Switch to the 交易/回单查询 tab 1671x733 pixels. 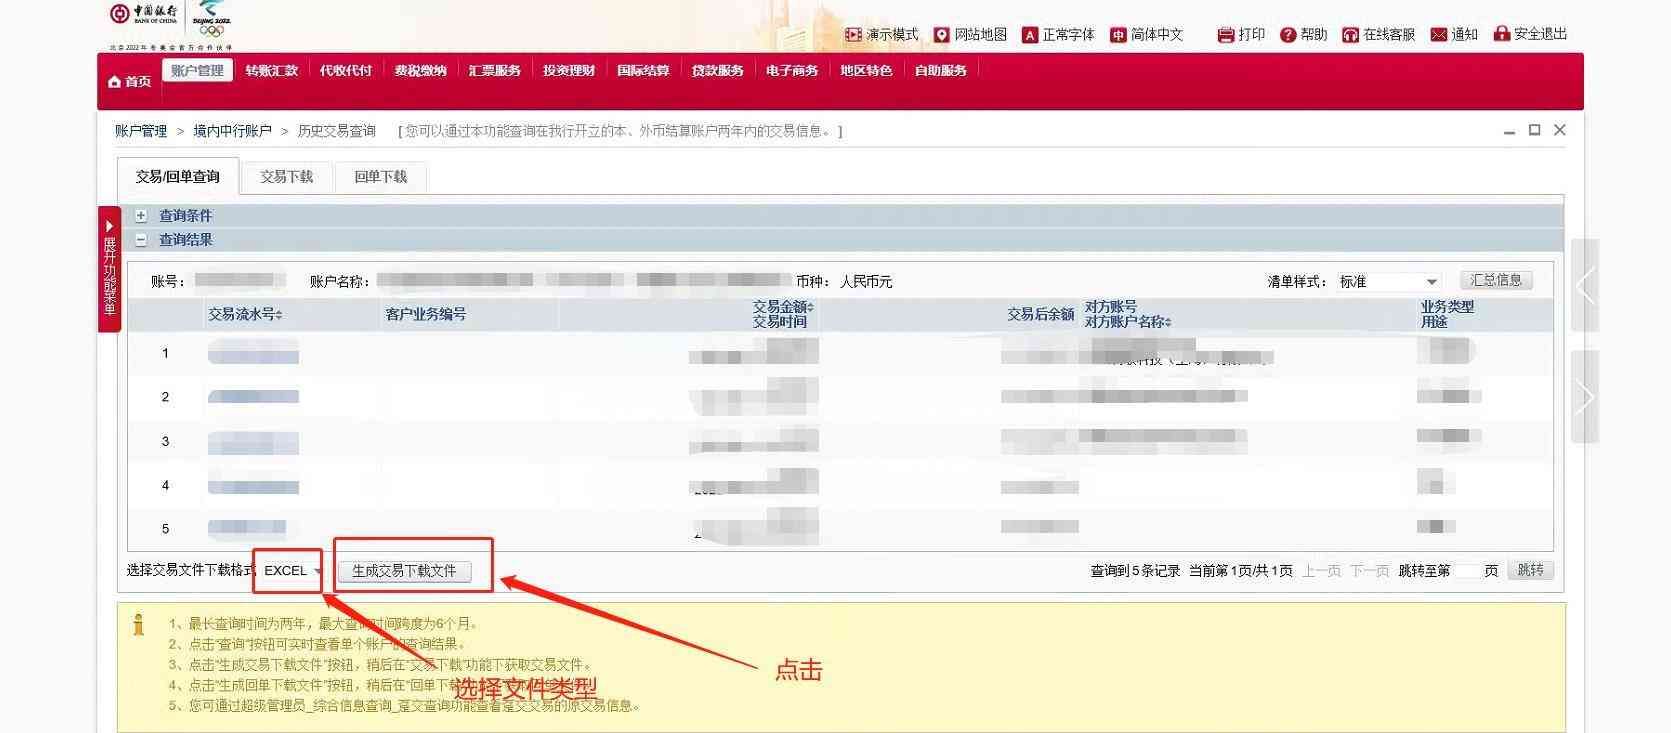coord(178,177)
